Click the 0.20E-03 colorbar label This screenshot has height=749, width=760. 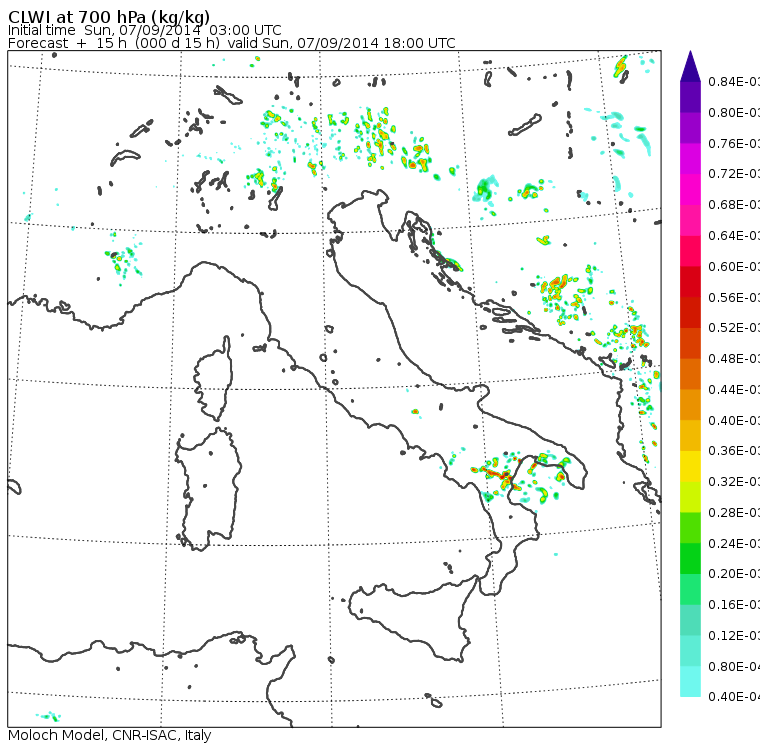(x=734, y=574)
